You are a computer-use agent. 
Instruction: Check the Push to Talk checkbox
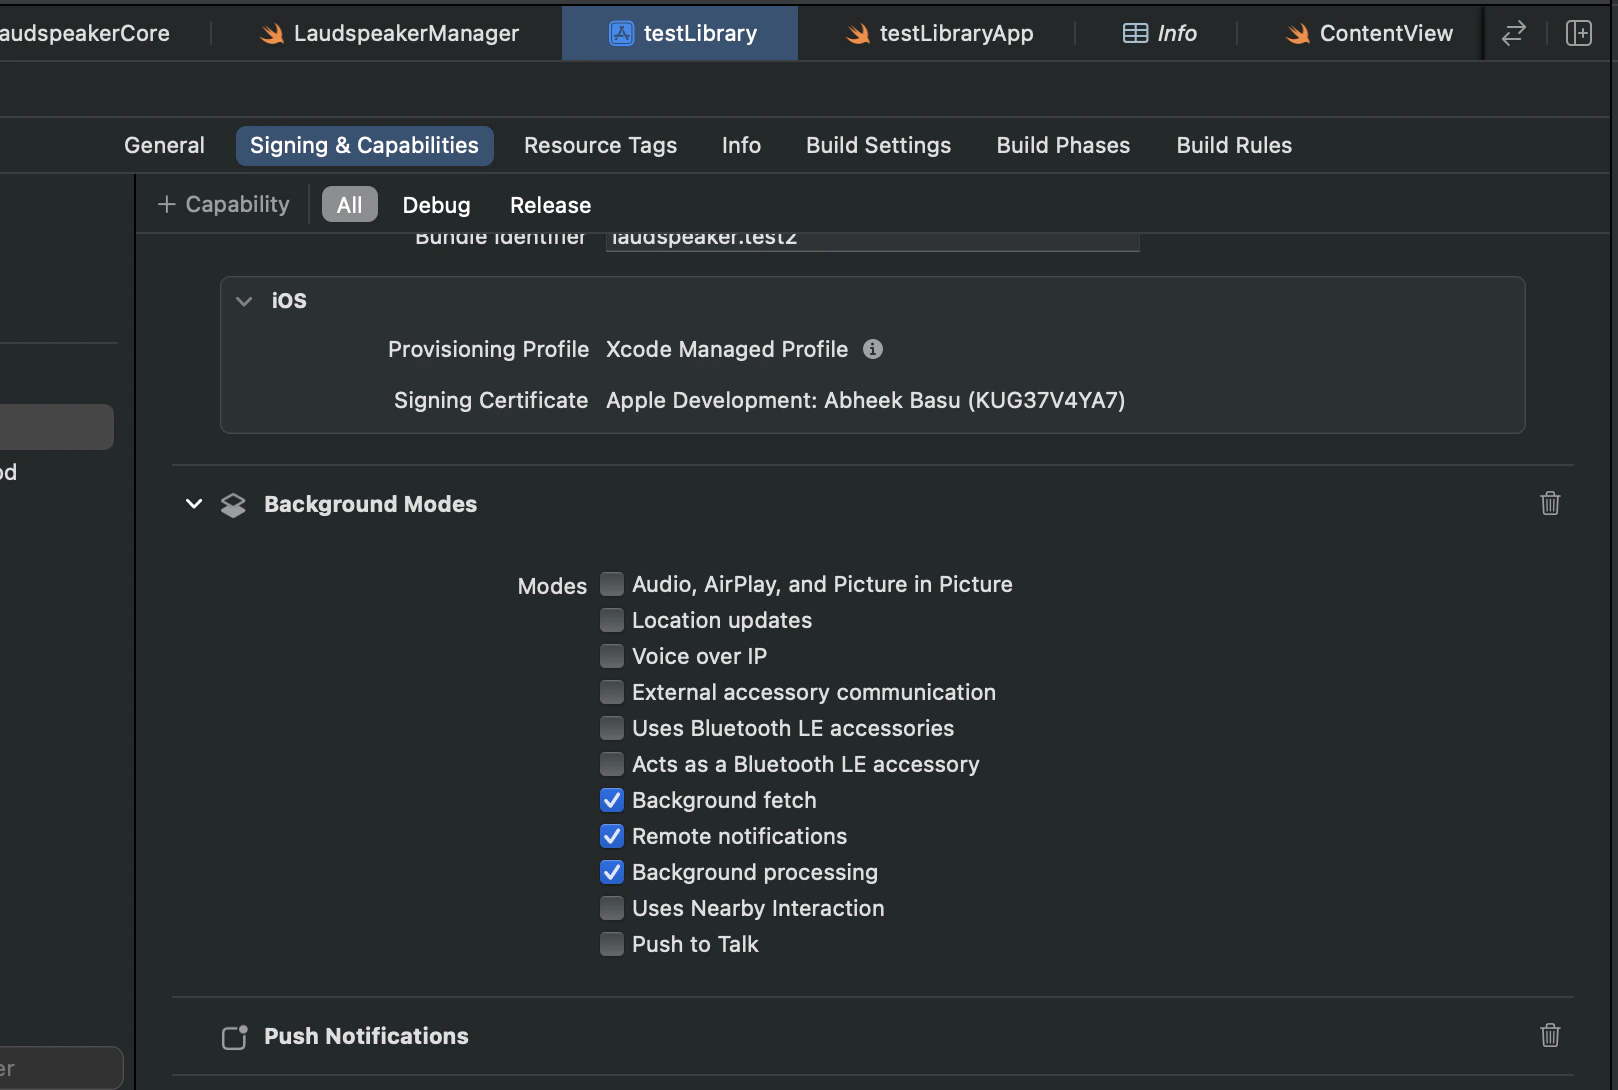(612, 944)
